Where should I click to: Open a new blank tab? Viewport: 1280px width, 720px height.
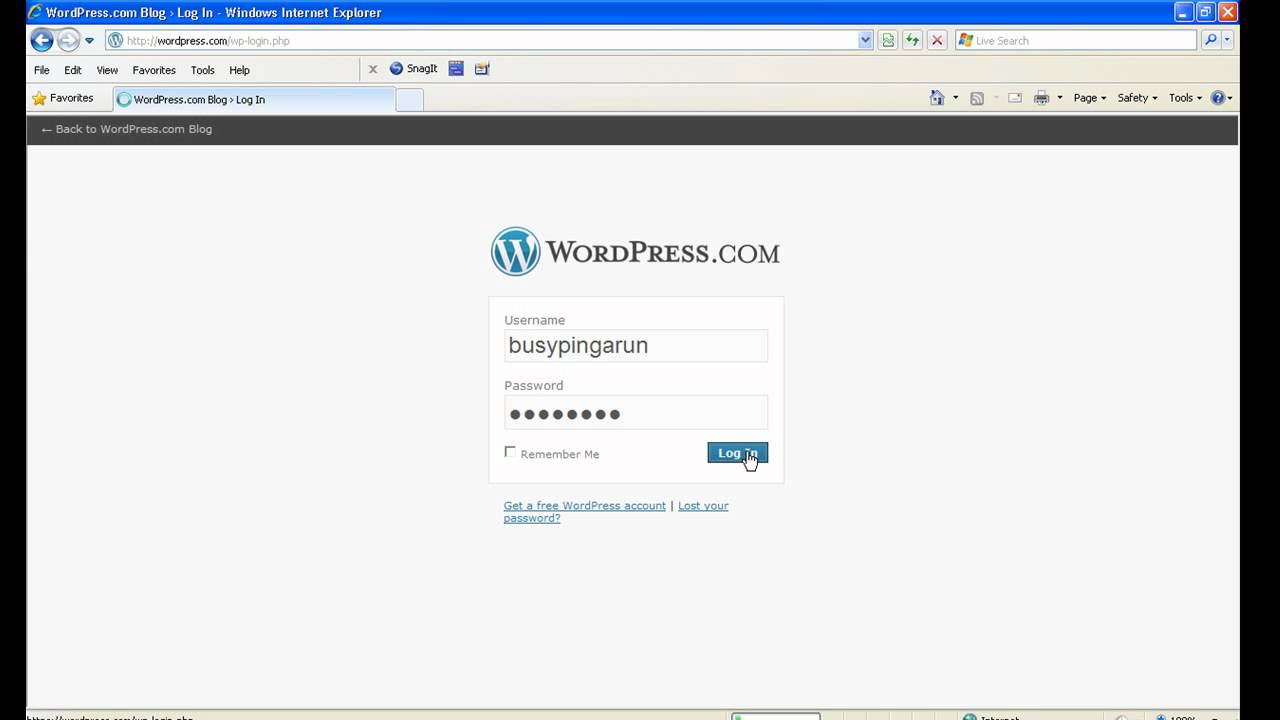pyautogui.click(x=410, y=99)
